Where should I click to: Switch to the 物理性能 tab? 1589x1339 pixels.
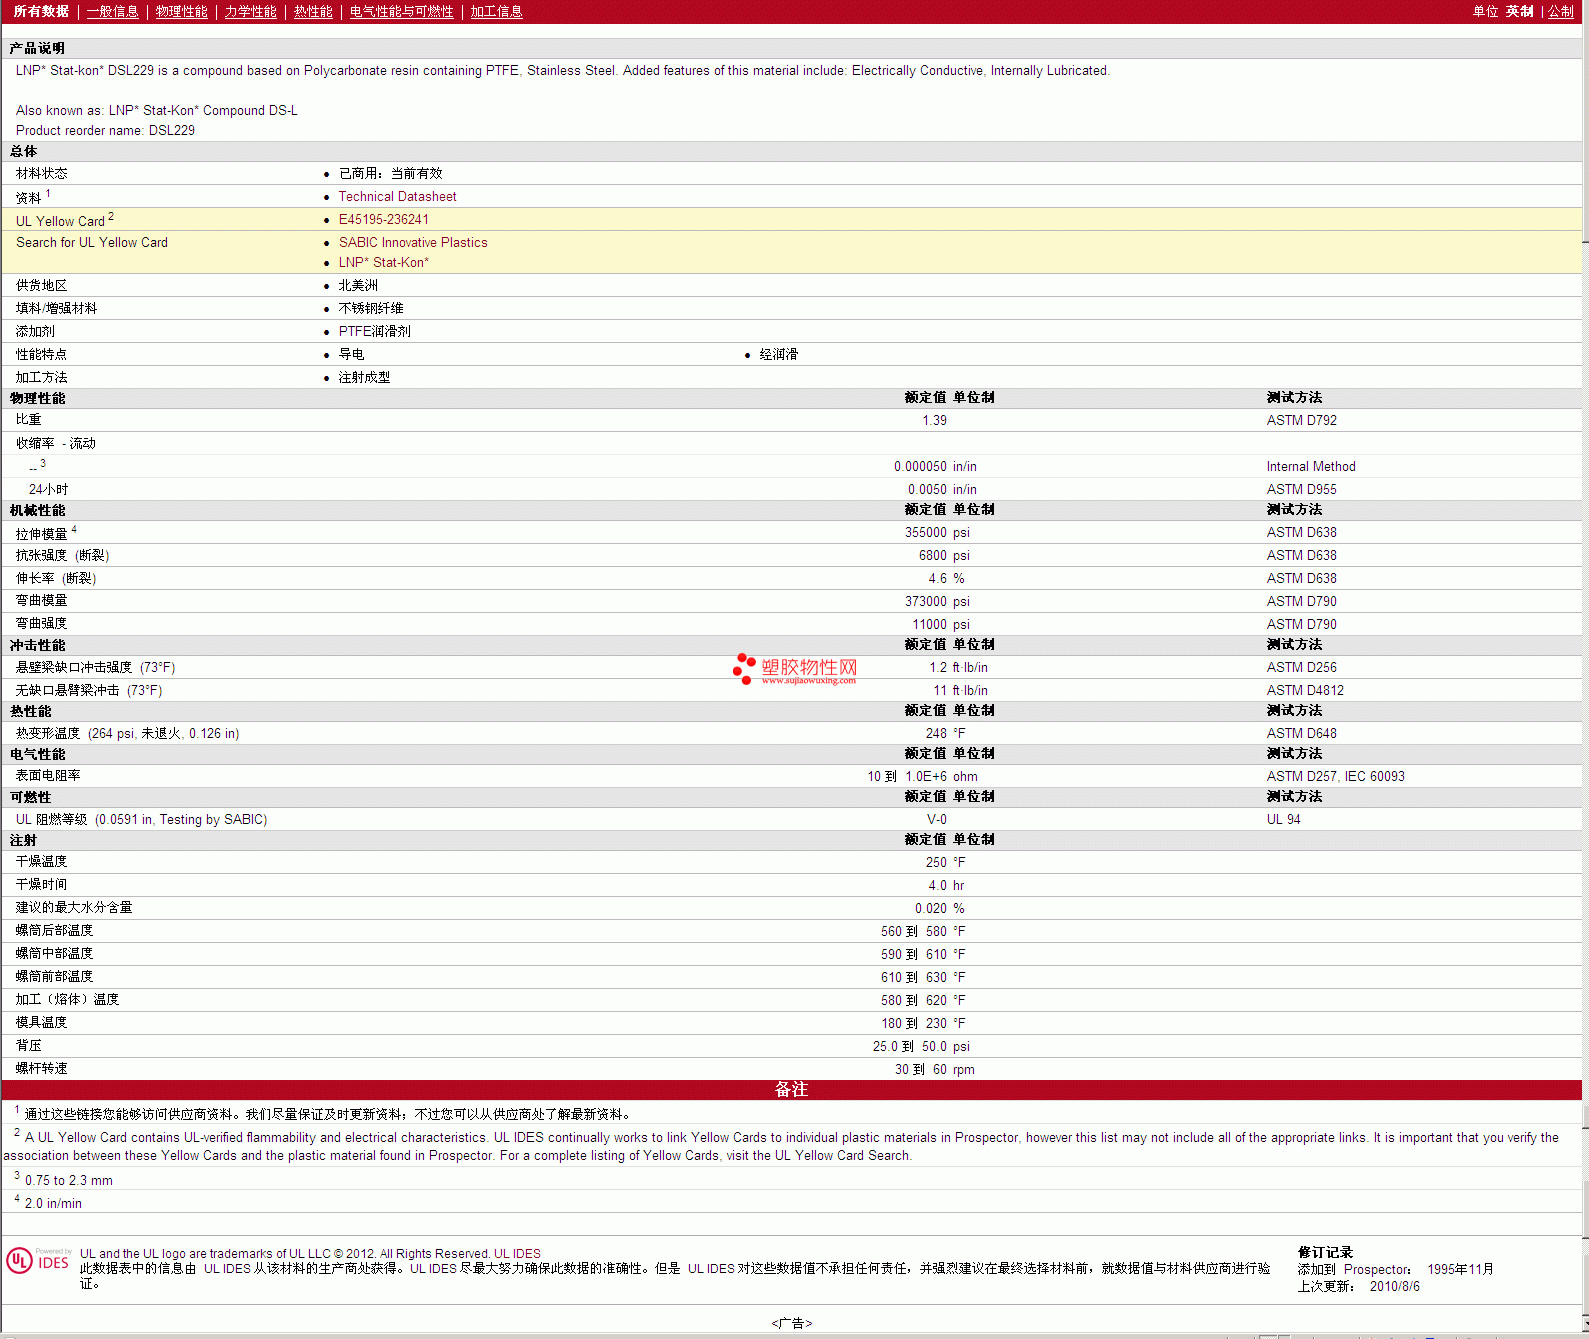pyautogui.click(x=181, y=11)
